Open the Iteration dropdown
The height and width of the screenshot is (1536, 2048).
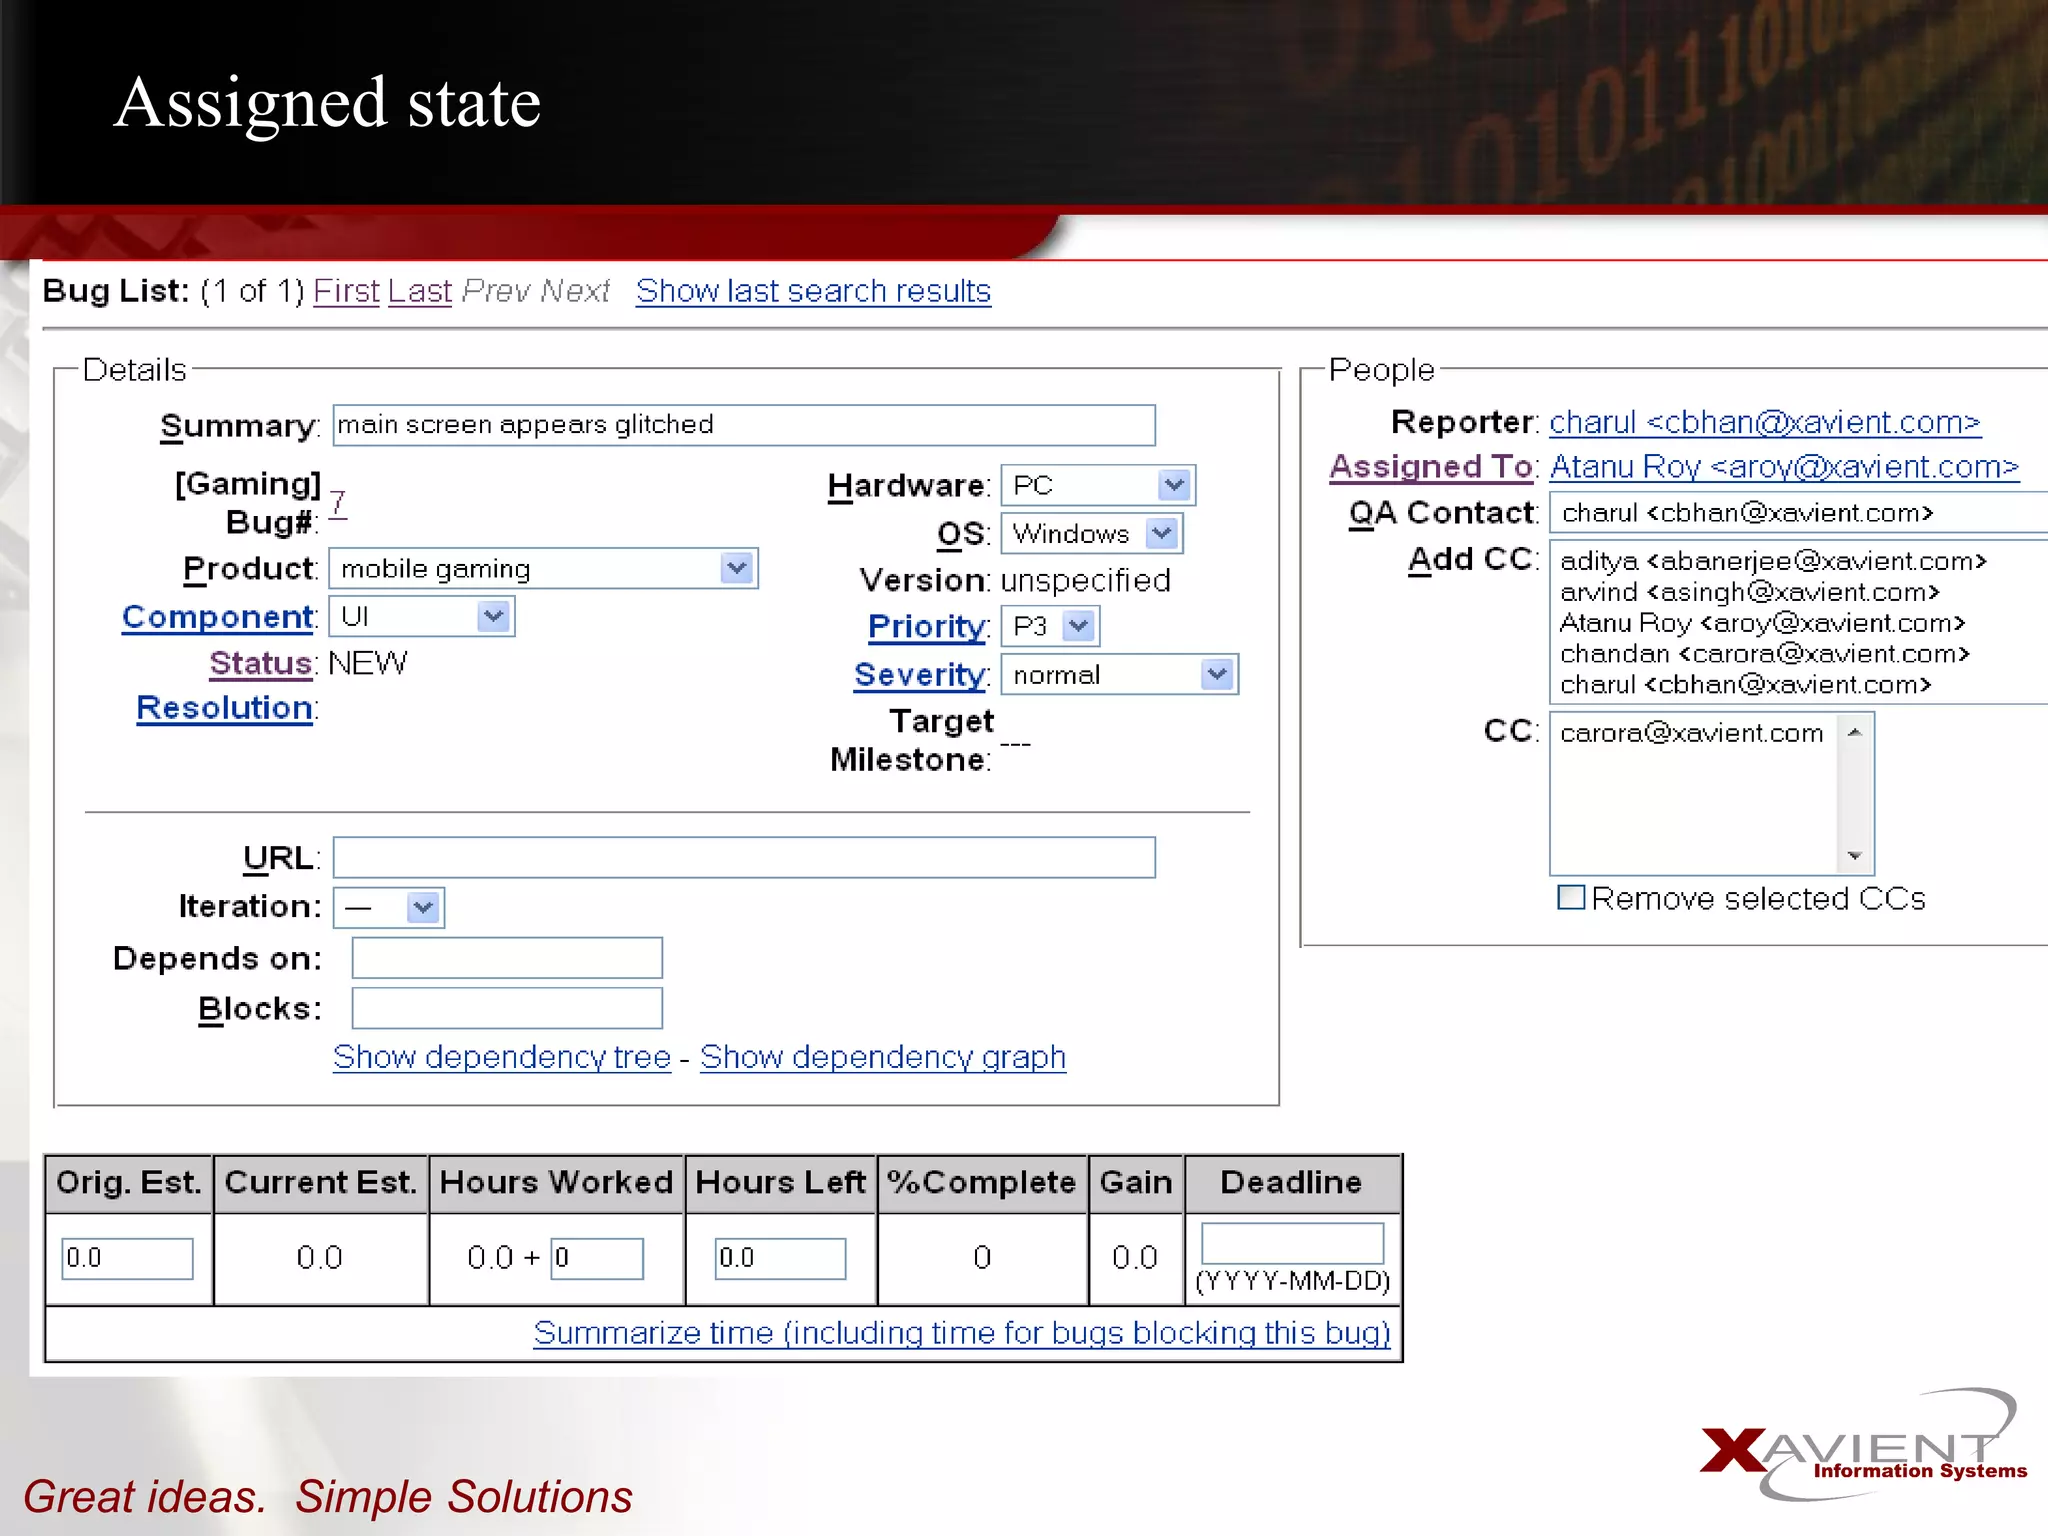pos(388,907)
